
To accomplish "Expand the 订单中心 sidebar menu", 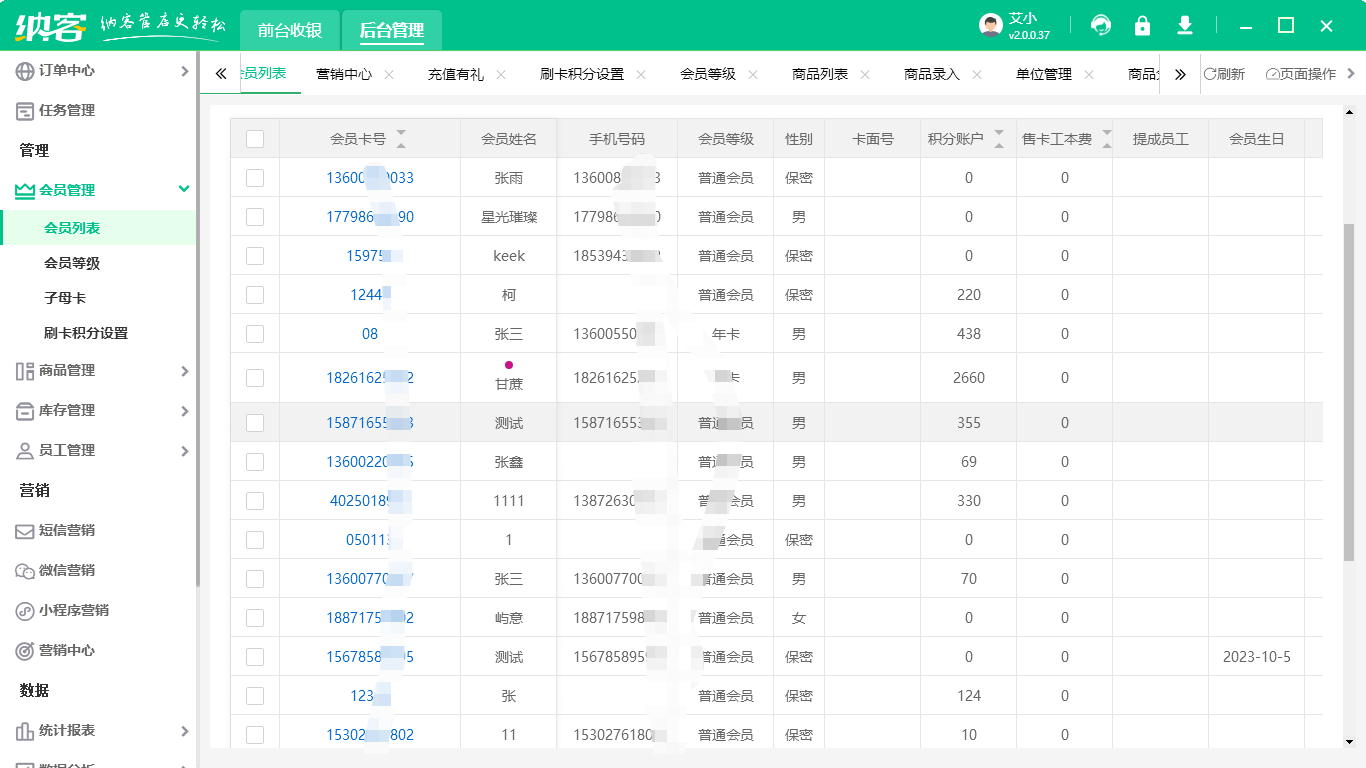I will click(184, 71).
